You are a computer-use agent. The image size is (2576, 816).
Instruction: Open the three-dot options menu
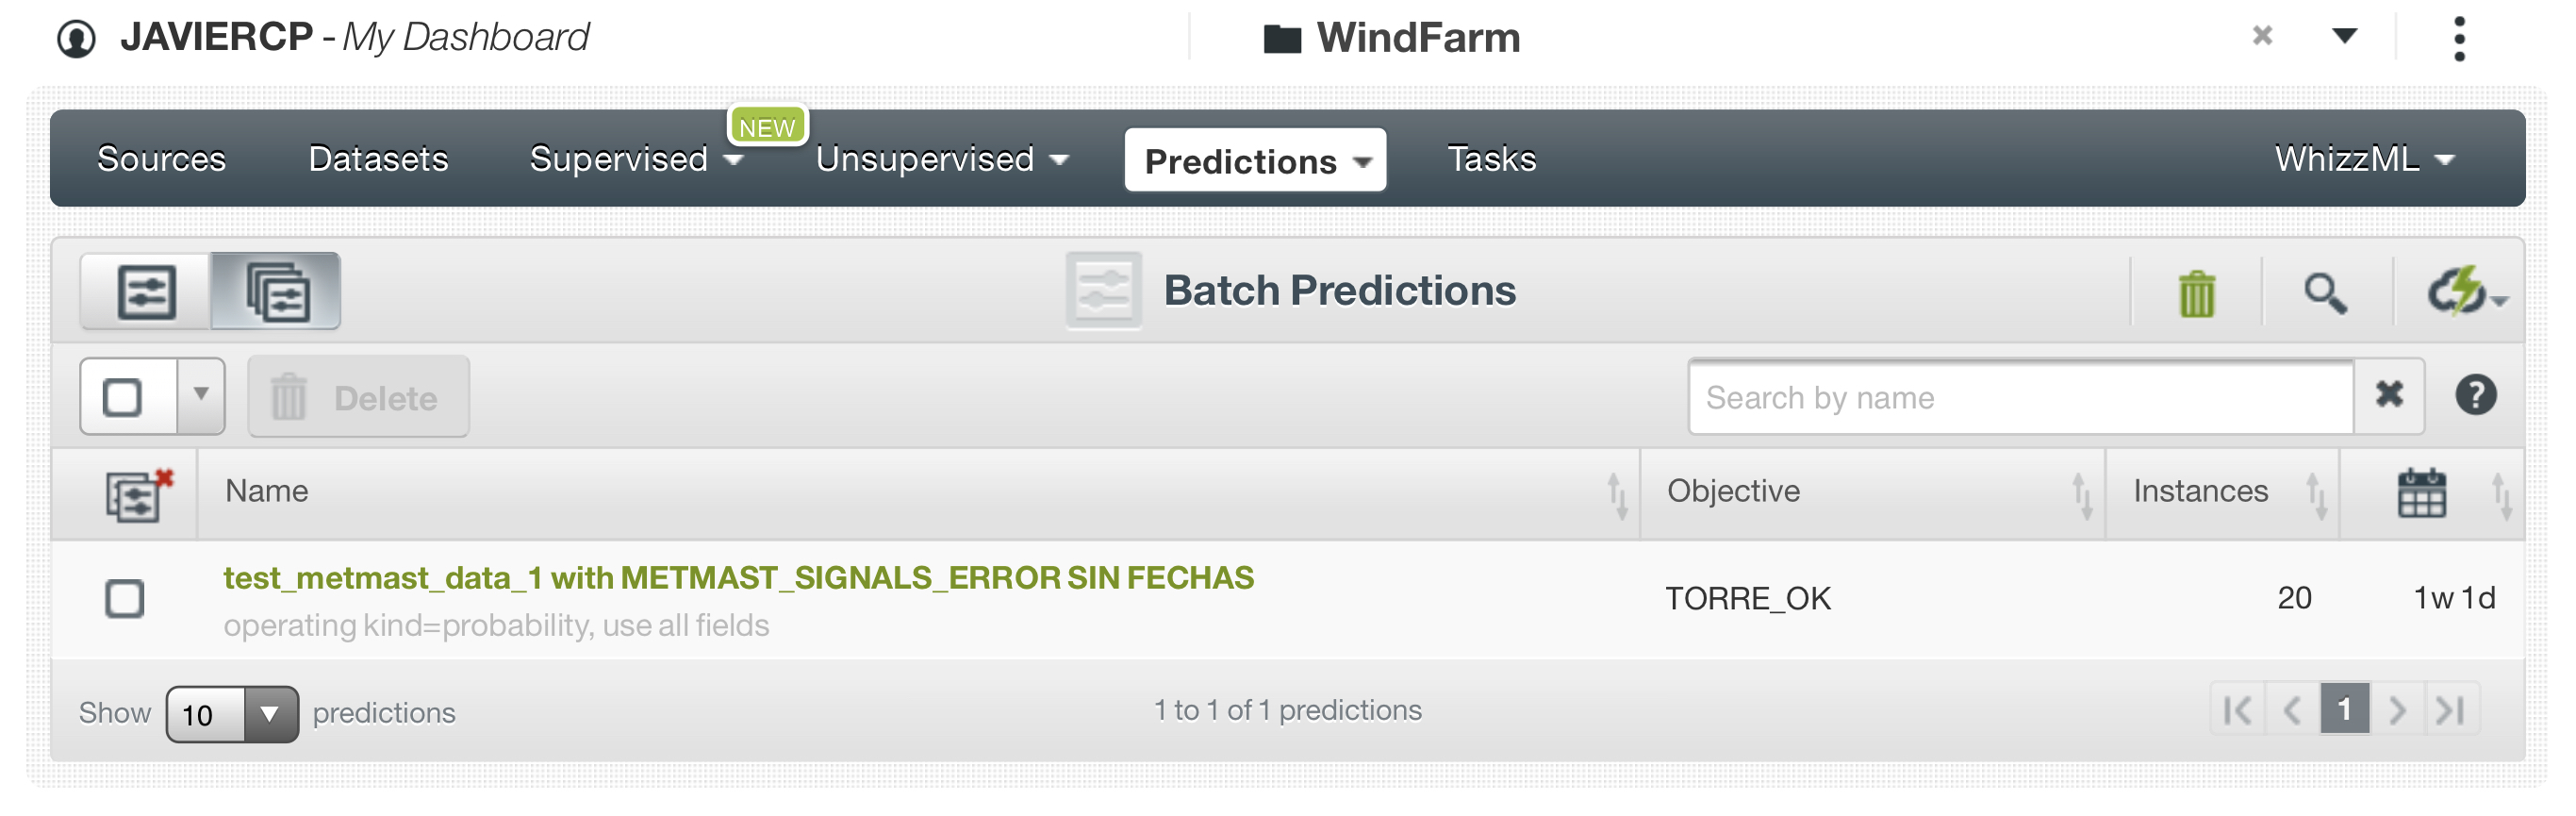2459,38
